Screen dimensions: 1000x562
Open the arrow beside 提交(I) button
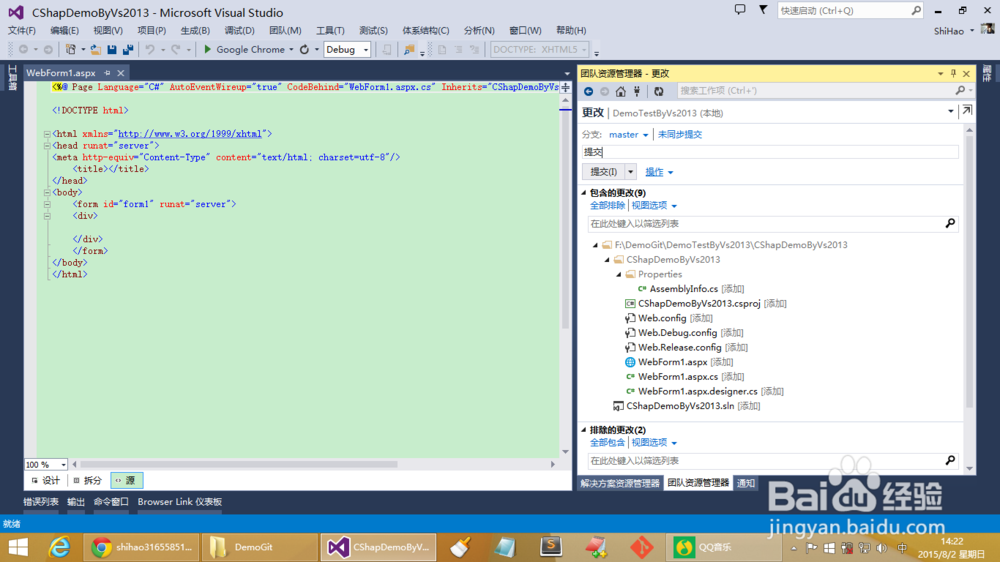(630, 172)
